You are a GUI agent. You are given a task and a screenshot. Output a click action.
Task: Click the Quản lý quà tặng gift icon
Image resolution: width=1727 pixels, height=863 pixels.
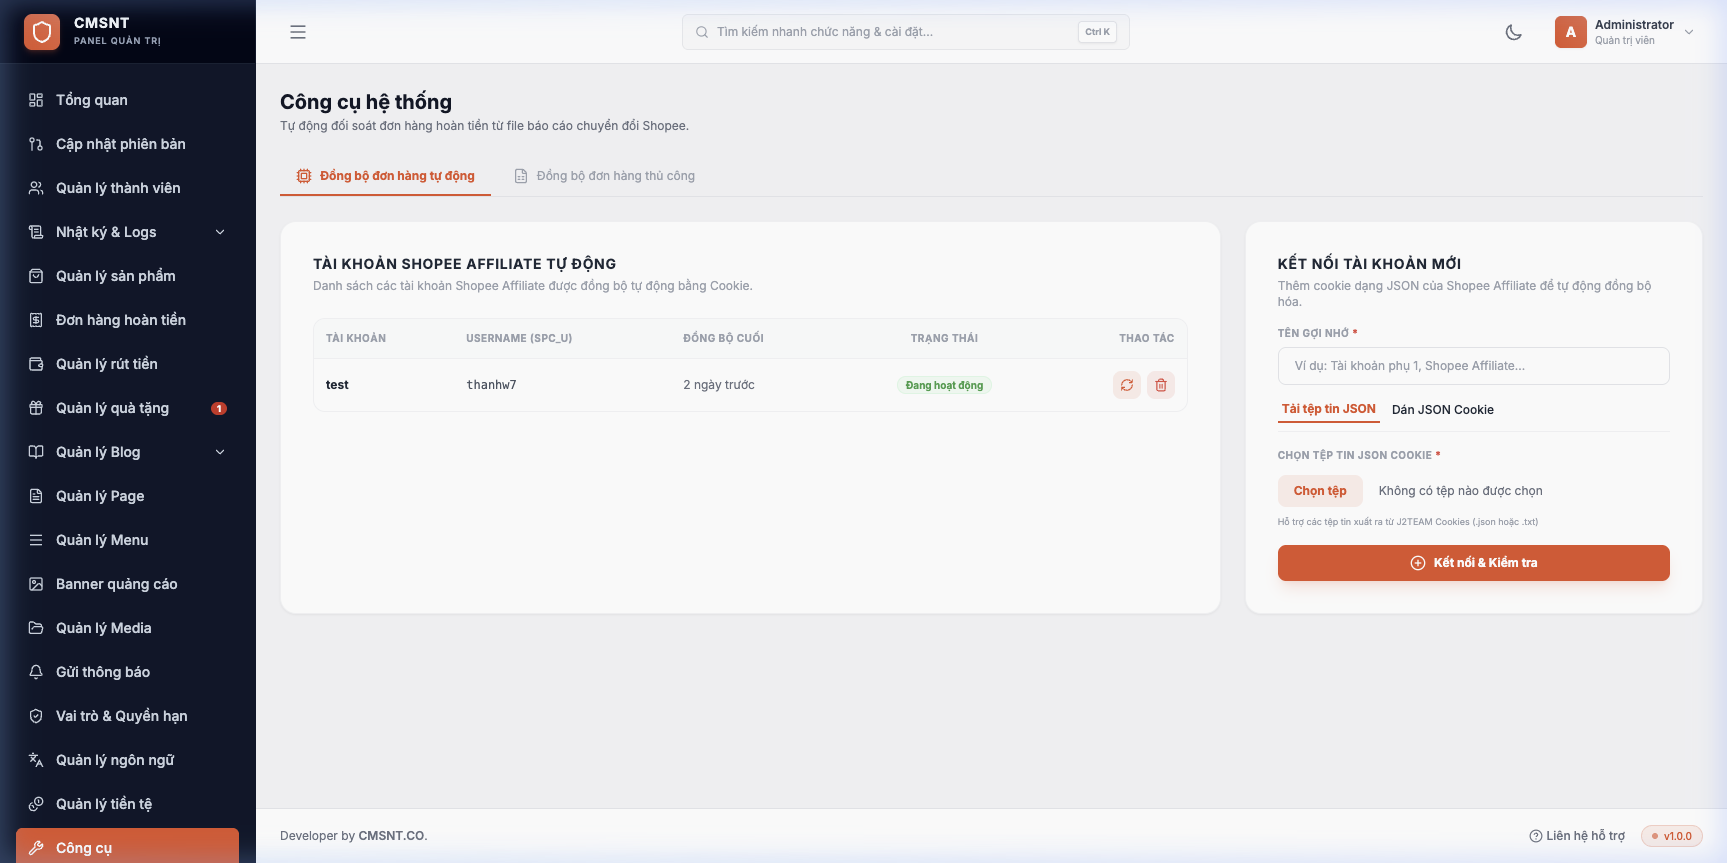pos(36,408)
